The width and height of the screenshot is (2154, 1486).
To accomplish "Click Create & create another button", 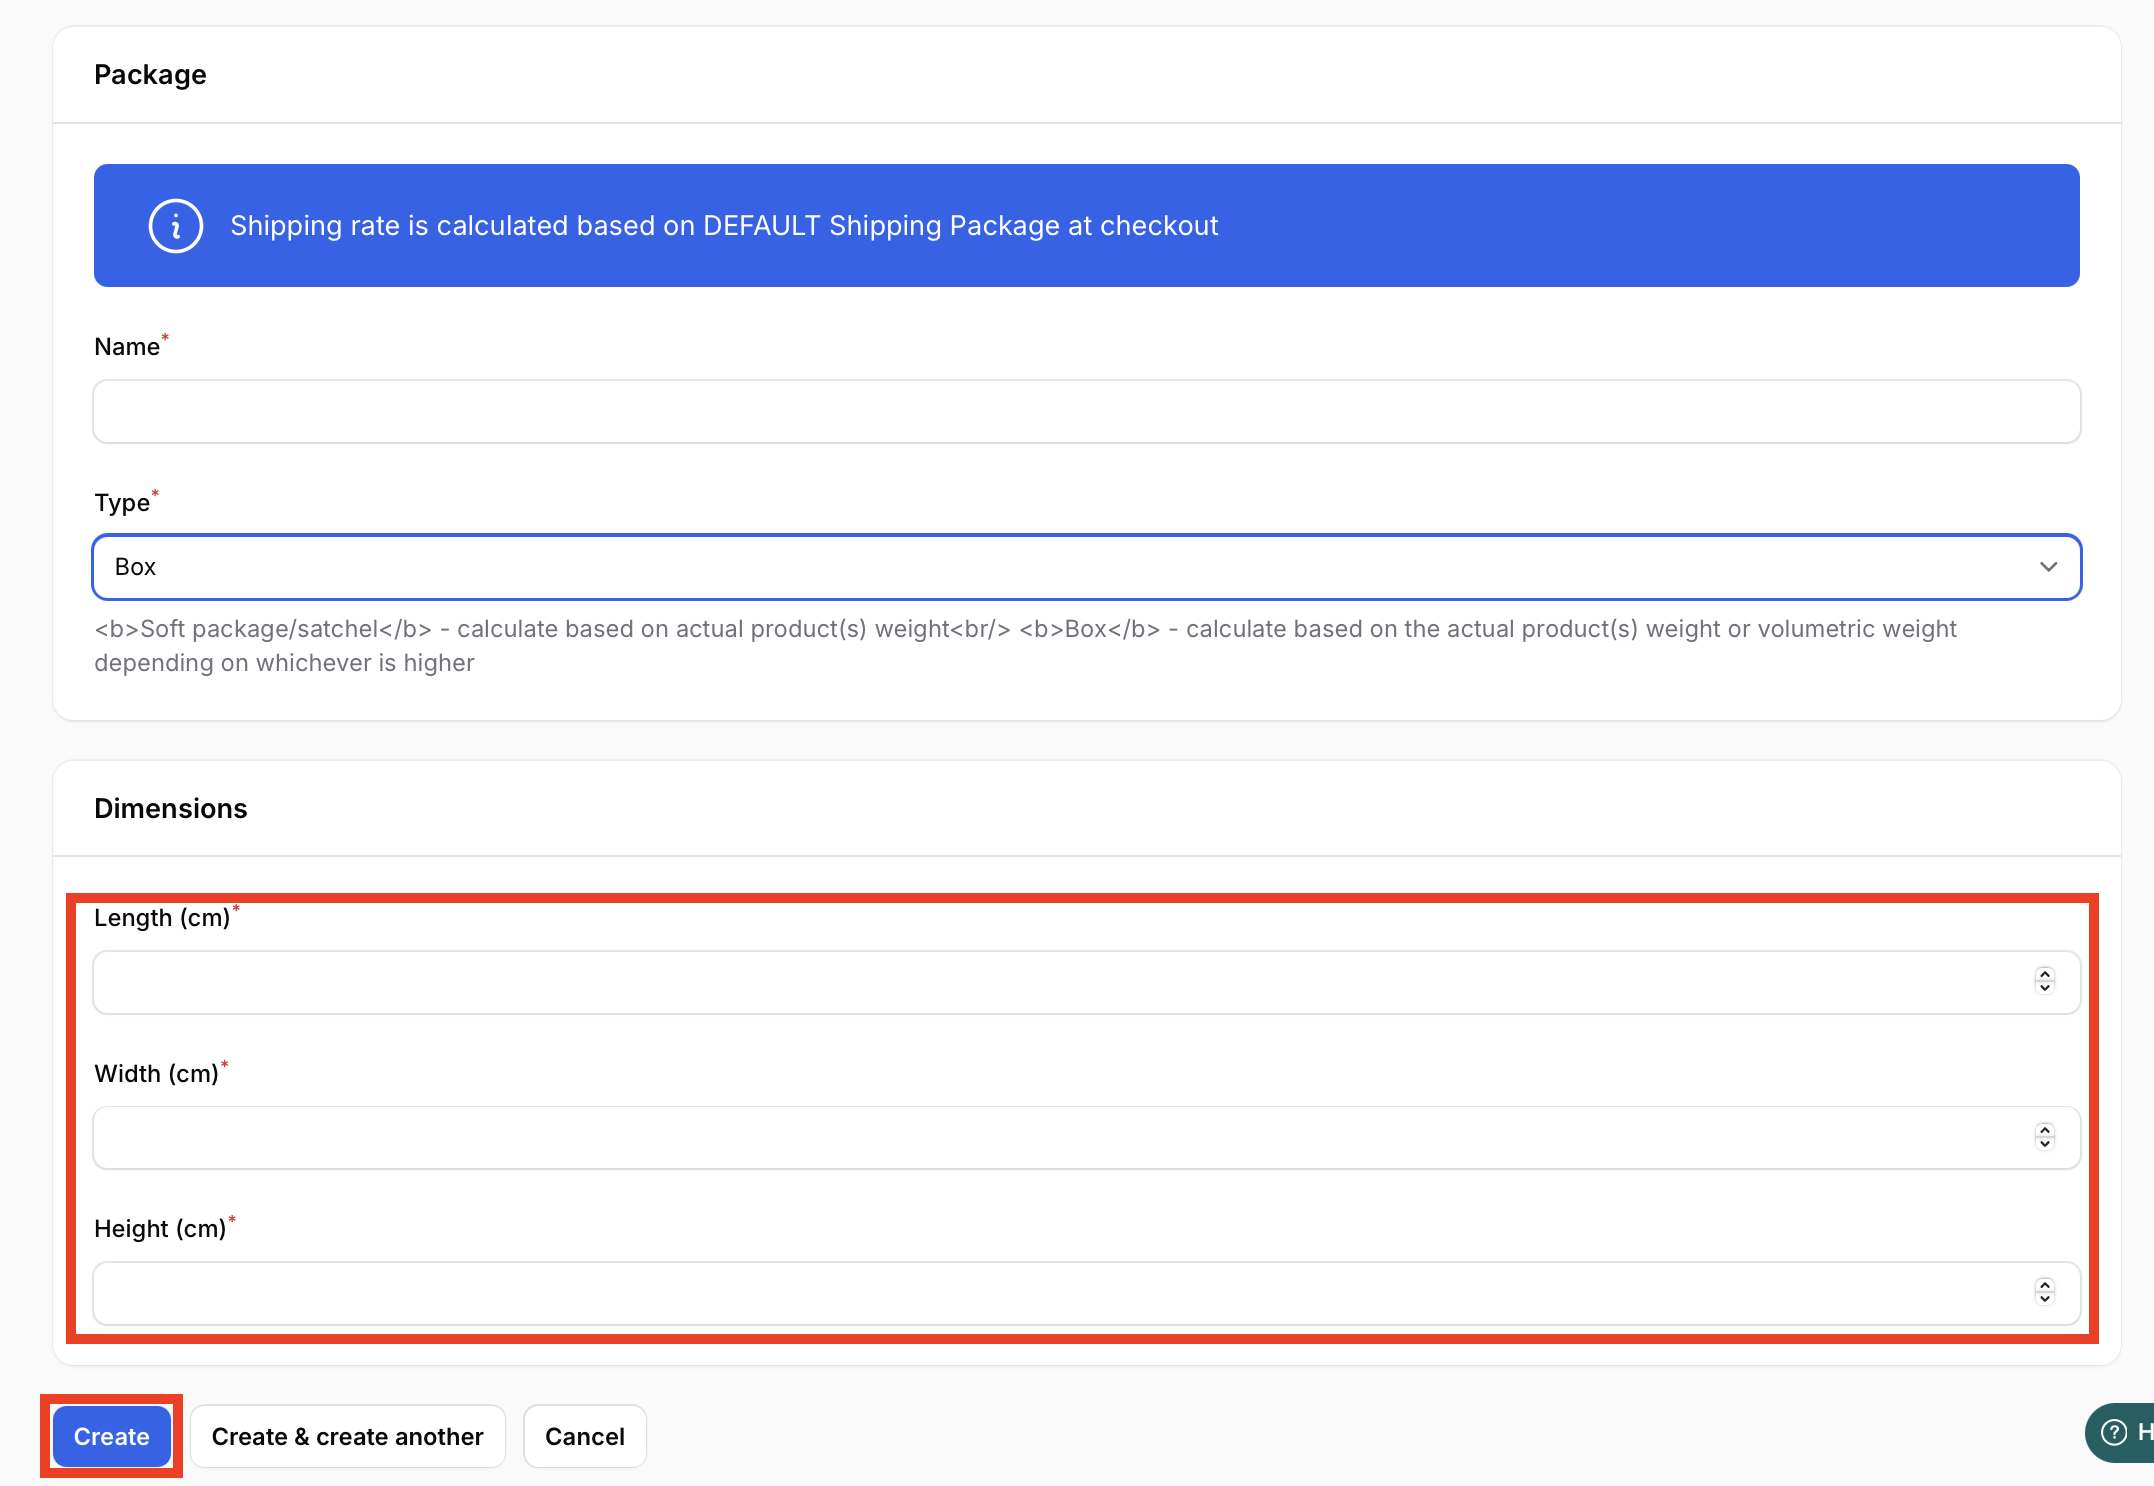I will pyautogui.click(x=347, y=1436).
